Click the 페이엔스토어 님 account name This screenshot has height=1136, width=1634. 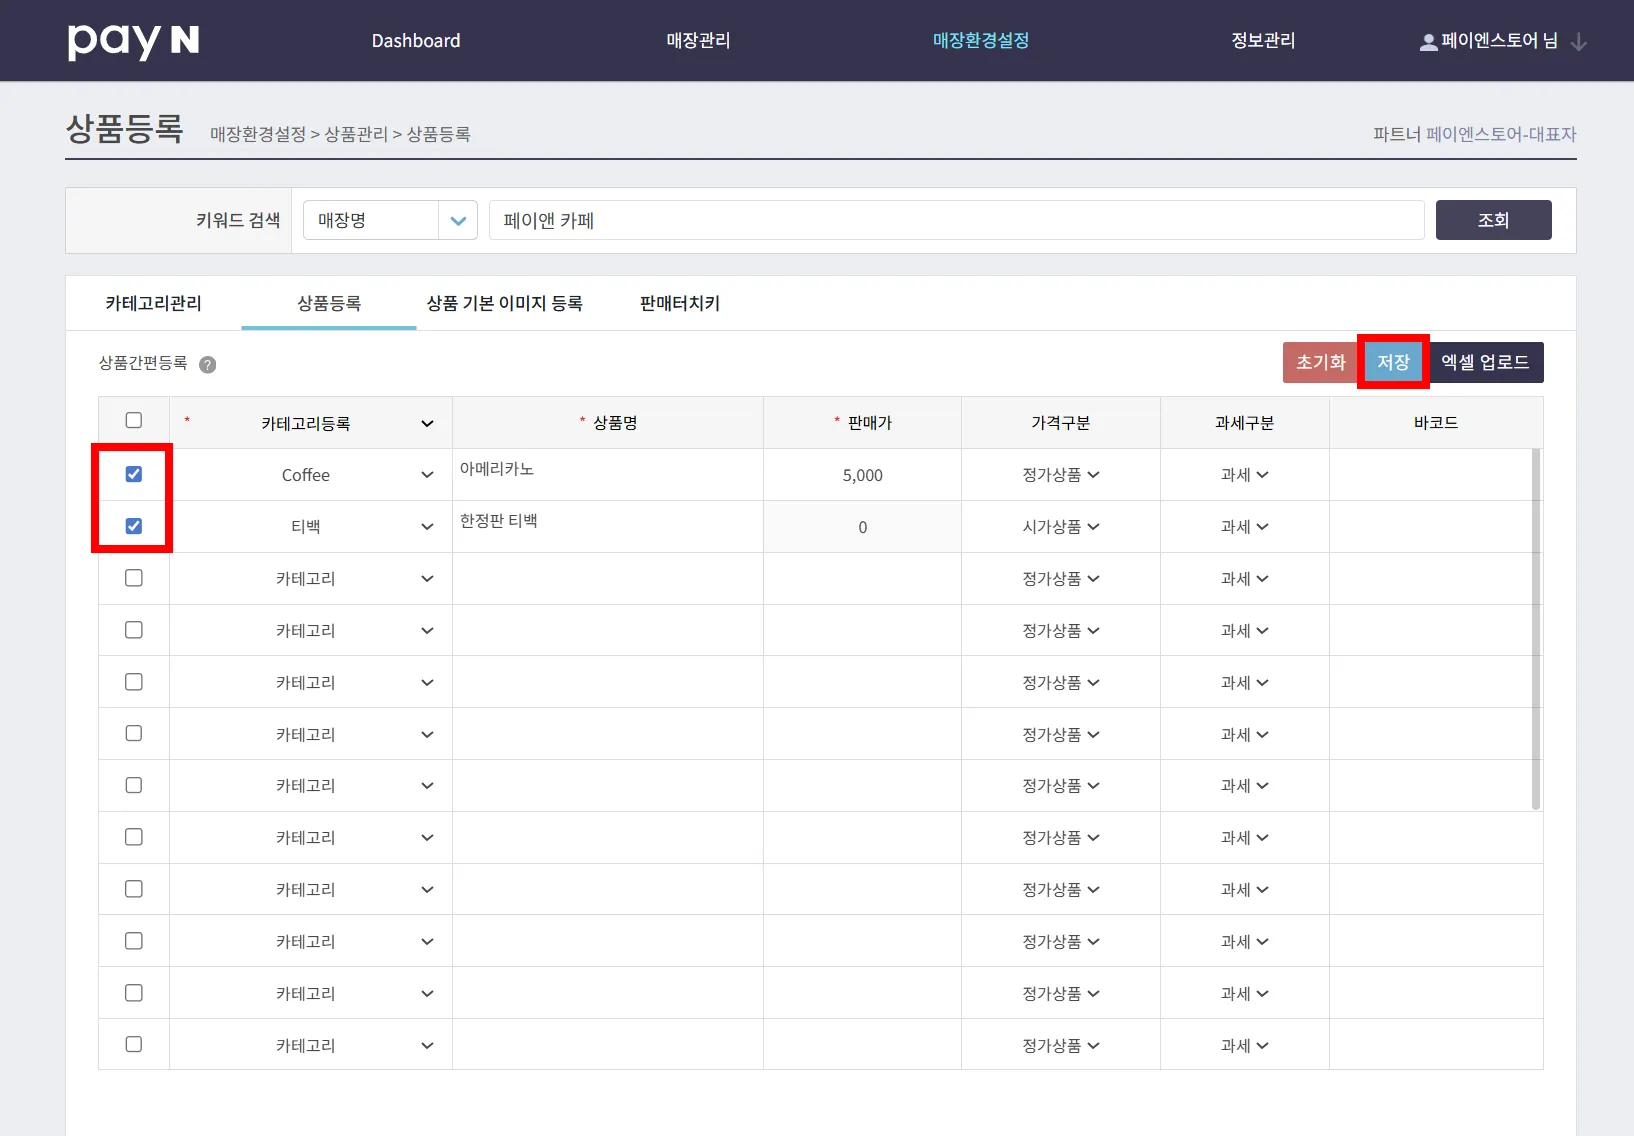1500,41
